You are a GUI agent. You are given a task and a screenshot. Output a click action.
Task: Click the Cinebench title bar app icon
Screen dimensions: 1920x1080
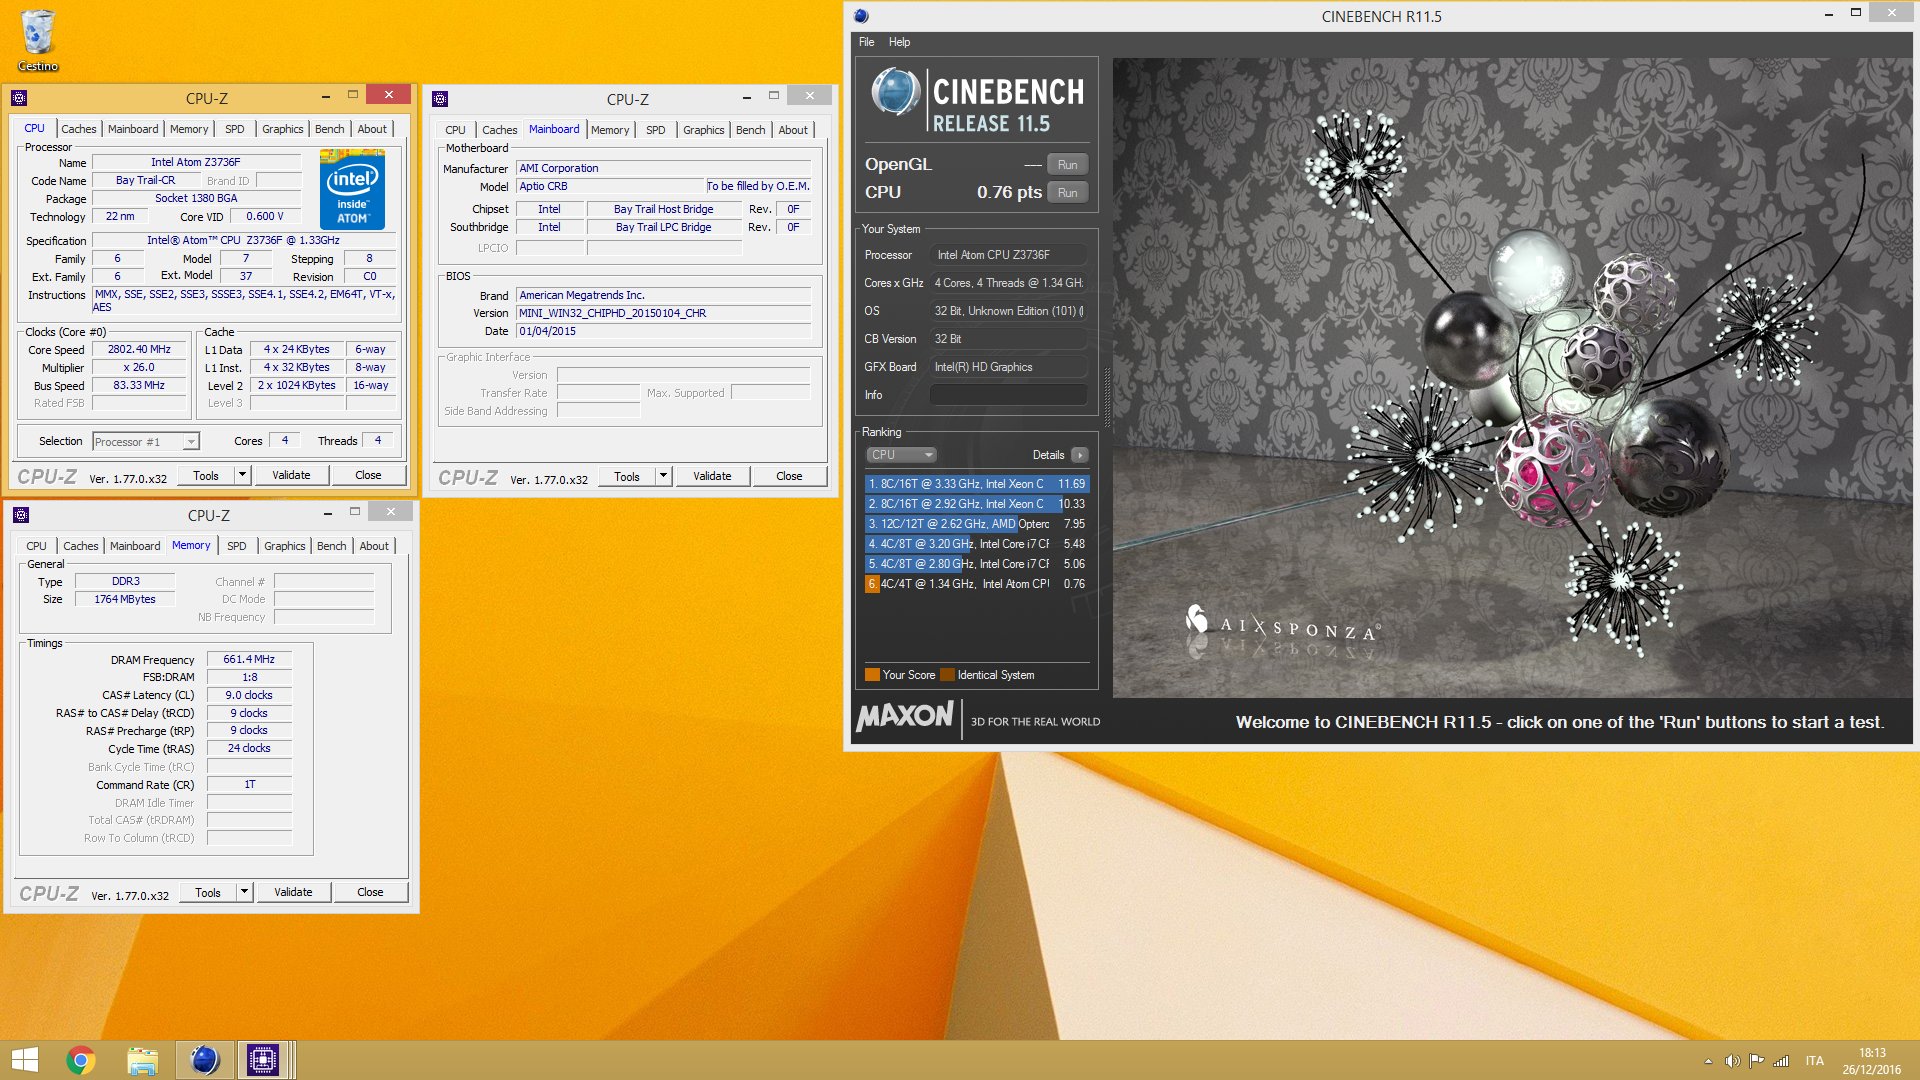(x=861, y=16)
